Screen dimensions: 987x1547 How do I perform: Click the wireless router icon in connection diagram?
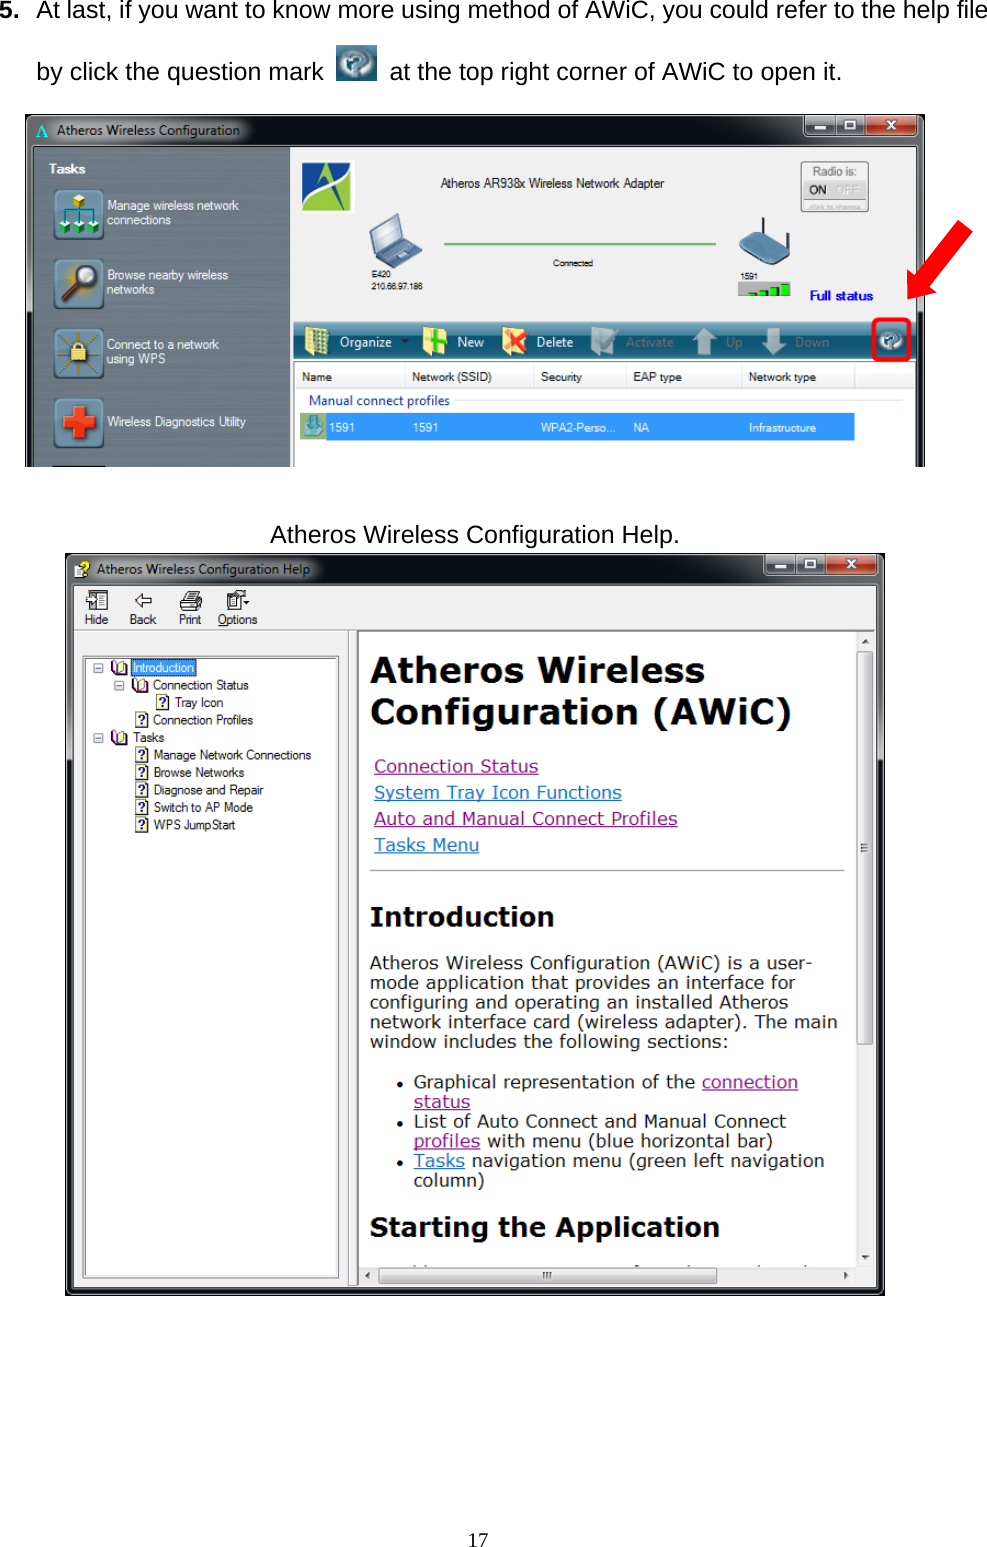point(764,241)
